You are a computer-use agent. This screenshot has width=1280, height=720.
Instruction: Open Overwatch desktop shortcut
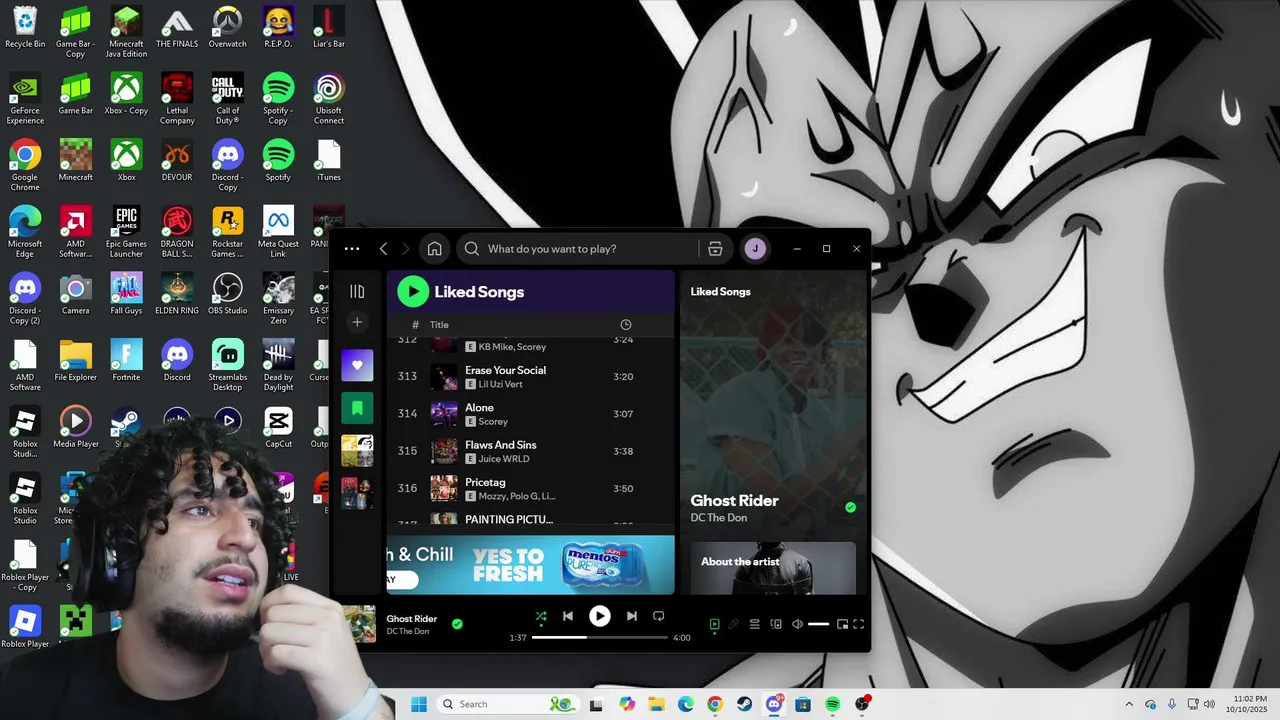tap(227, 27)
